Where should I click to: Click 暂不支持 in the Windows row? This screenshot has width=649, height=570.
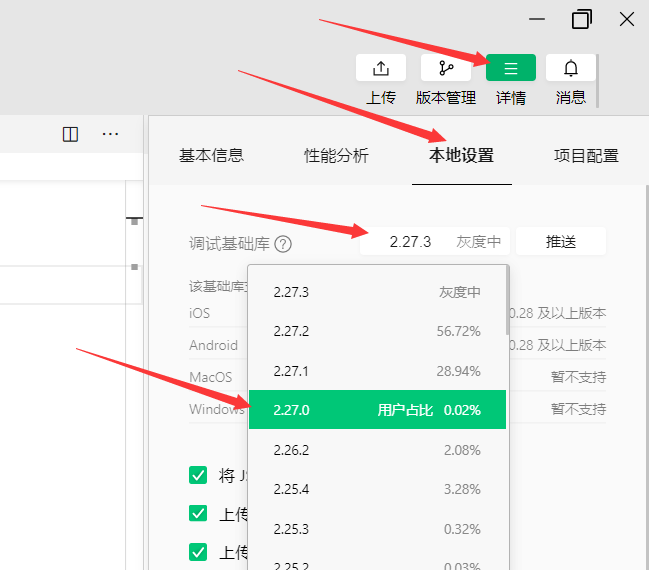pyautogui.click(x=578, y=409)
